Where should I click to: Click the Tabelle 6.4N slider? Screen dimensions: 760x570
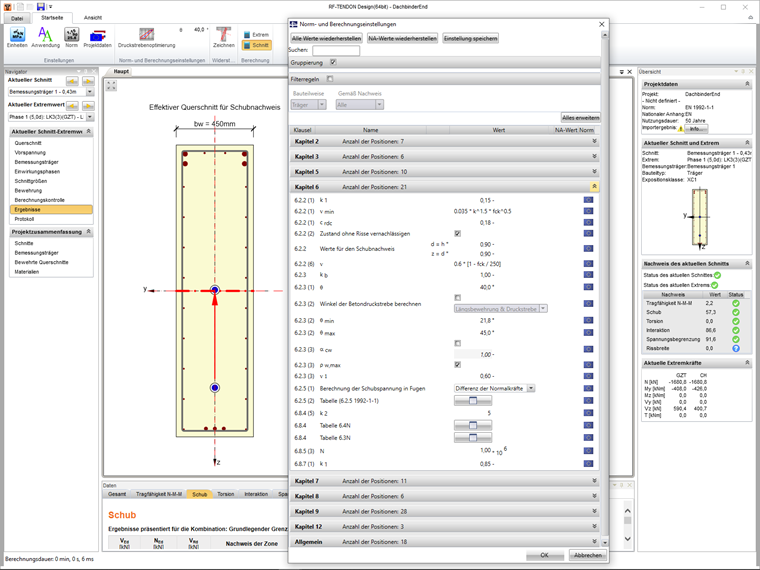[473, 425]
